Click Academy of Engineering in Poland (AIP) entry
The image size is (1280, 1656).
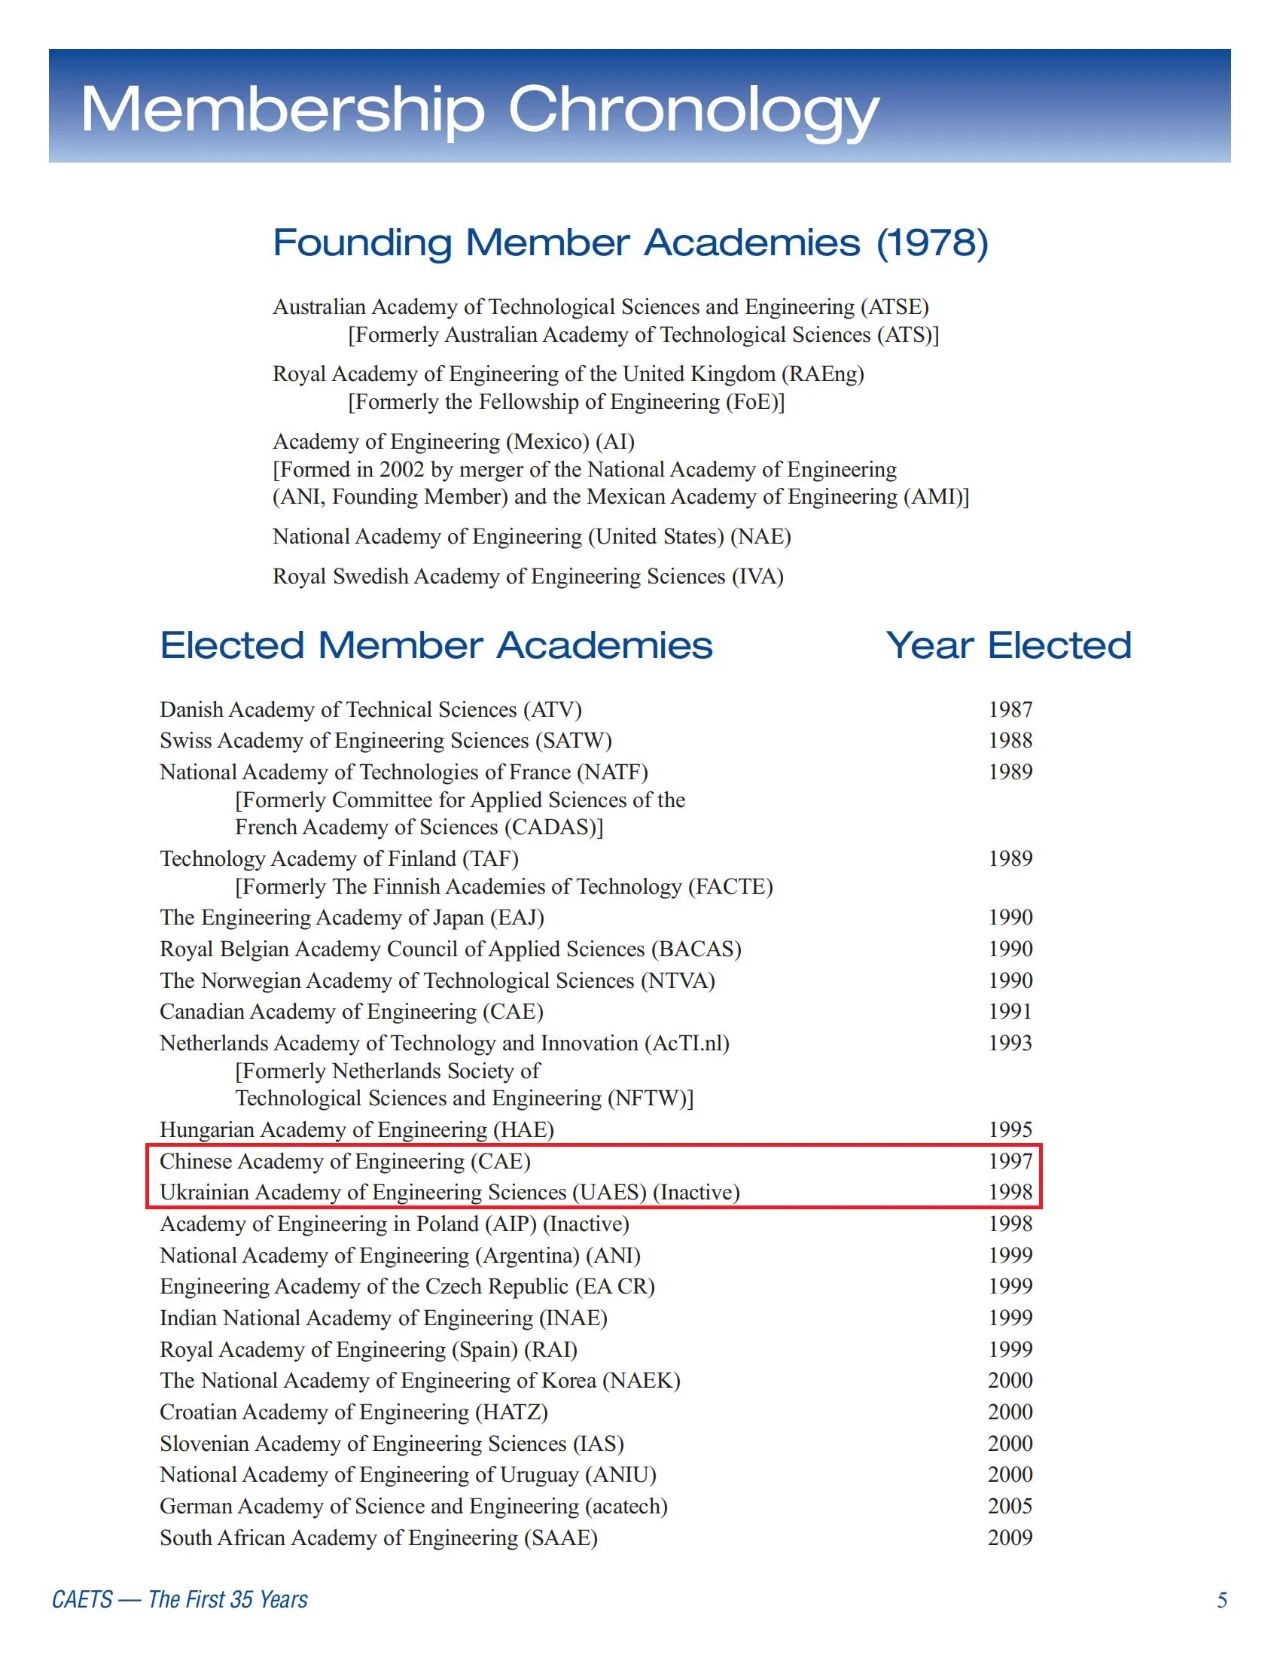(x=395, y=1224)
